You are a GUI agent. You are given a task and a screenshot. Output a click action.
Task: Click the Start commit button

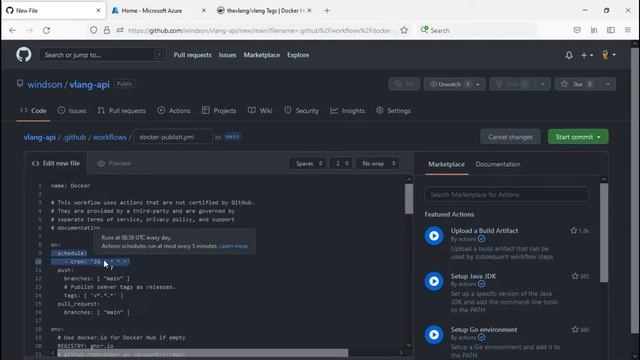(x=578, y=137)
